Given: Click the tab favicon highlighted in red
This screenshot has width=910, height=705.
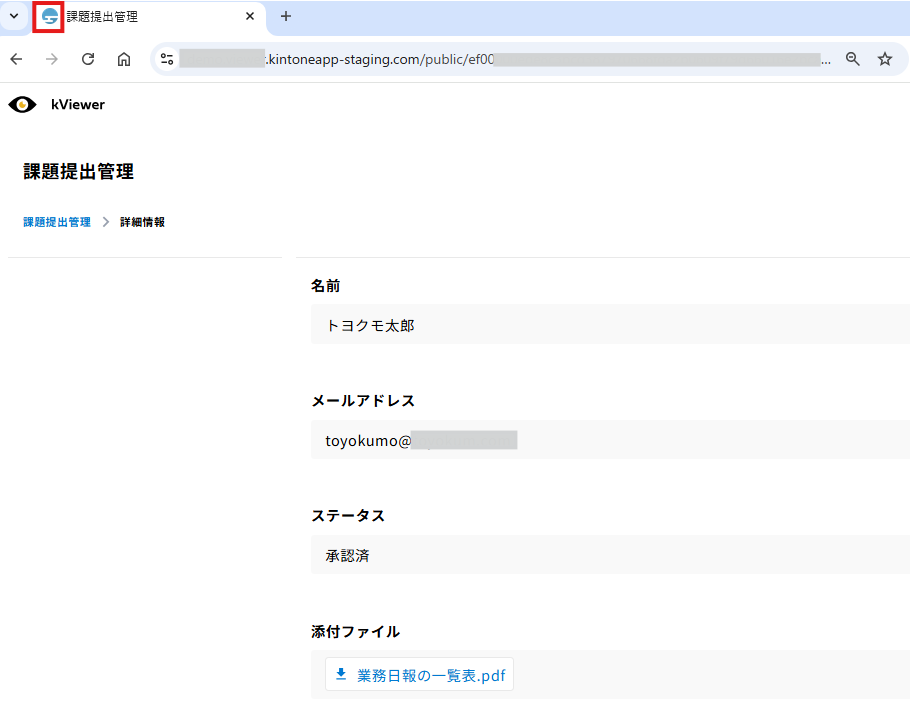Looking at the screenshot, I should [49, 17].
